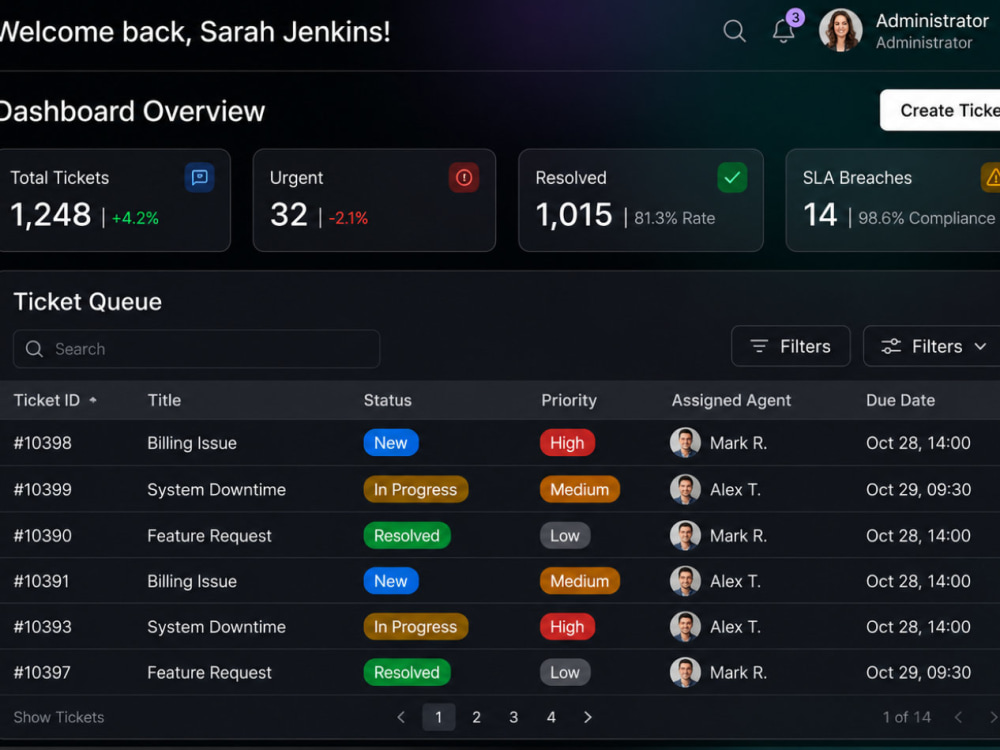Click the Assigned Agent column header
This screenshot has height=750, width=1000.
coord(731,400)
